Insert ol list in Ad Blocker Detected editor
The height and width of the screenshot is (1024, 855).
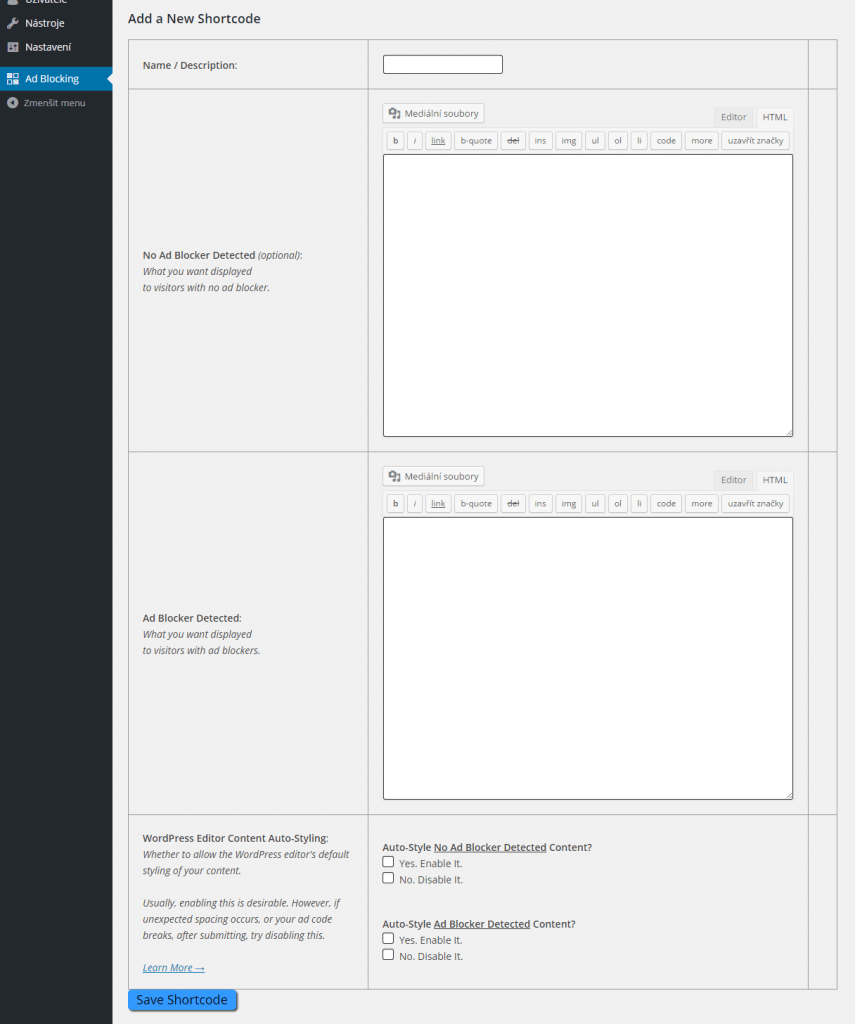pyautogui.click(x=617, y=504)
